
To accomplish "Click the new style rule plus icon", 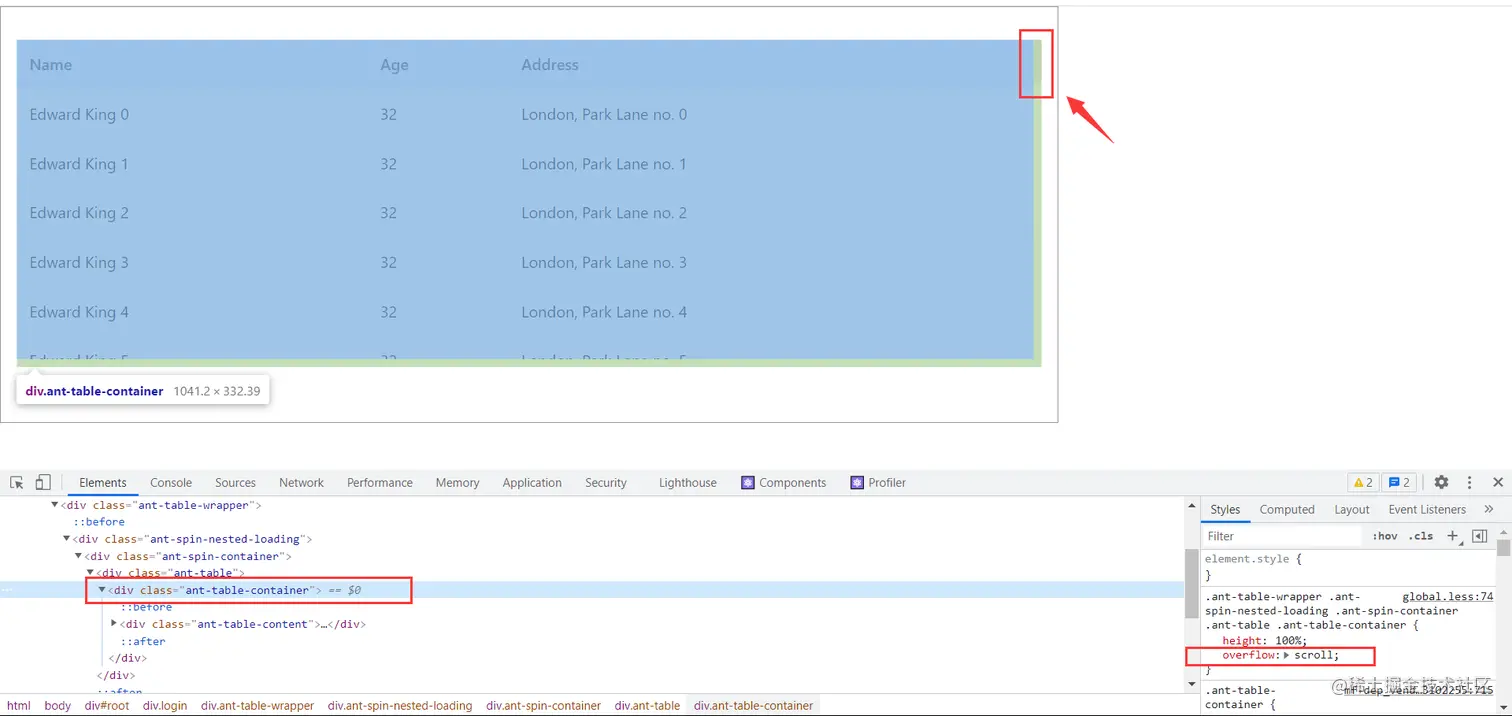I will [x=1453, y=536].
